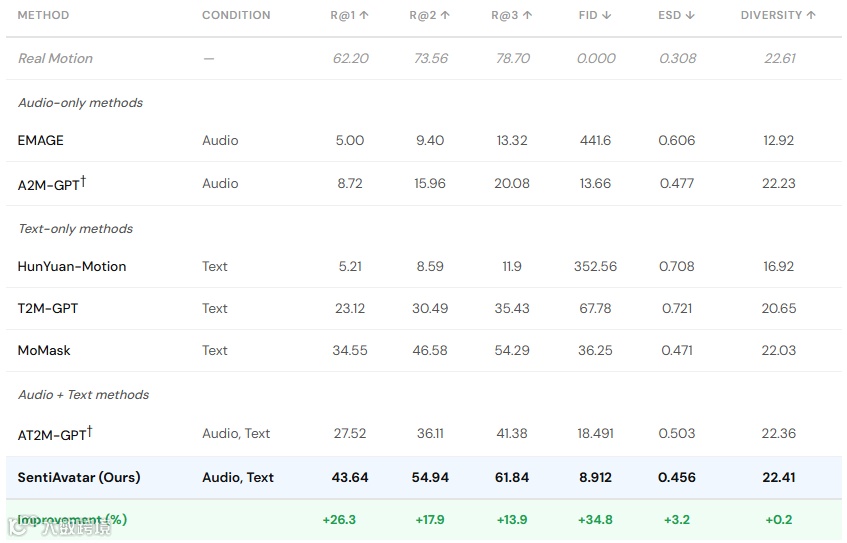Click the ESD column header
The image size is (847, 543).
(x=677, y=15)
